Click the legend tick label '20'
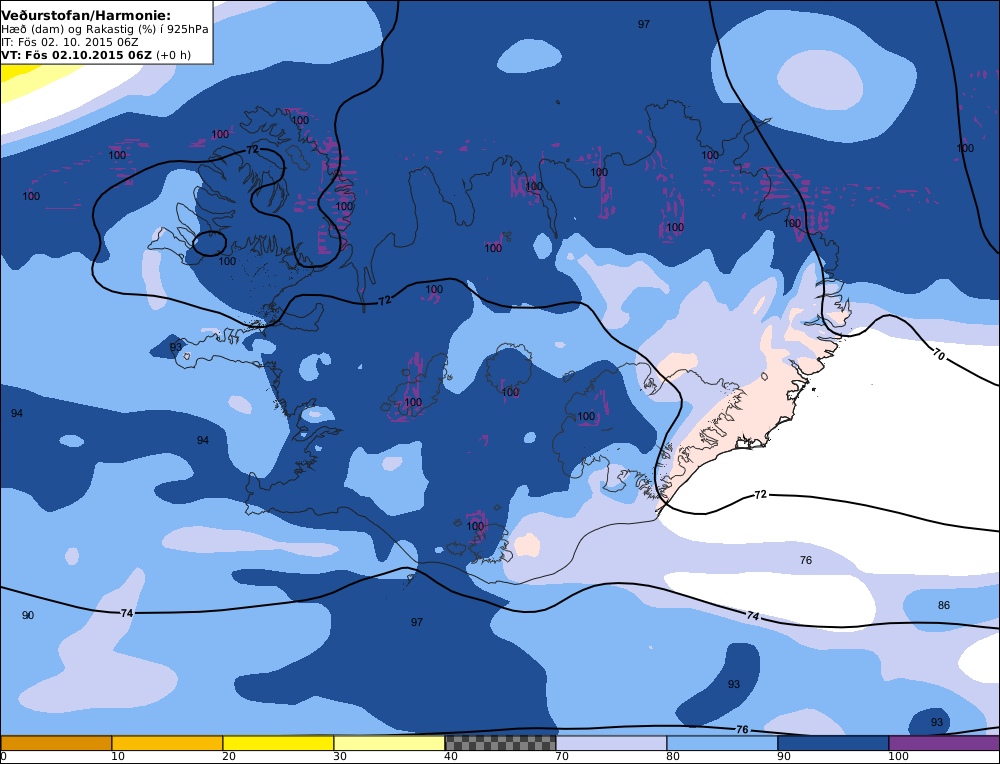This screenshot has width=1000, height=764. point(229,756)
